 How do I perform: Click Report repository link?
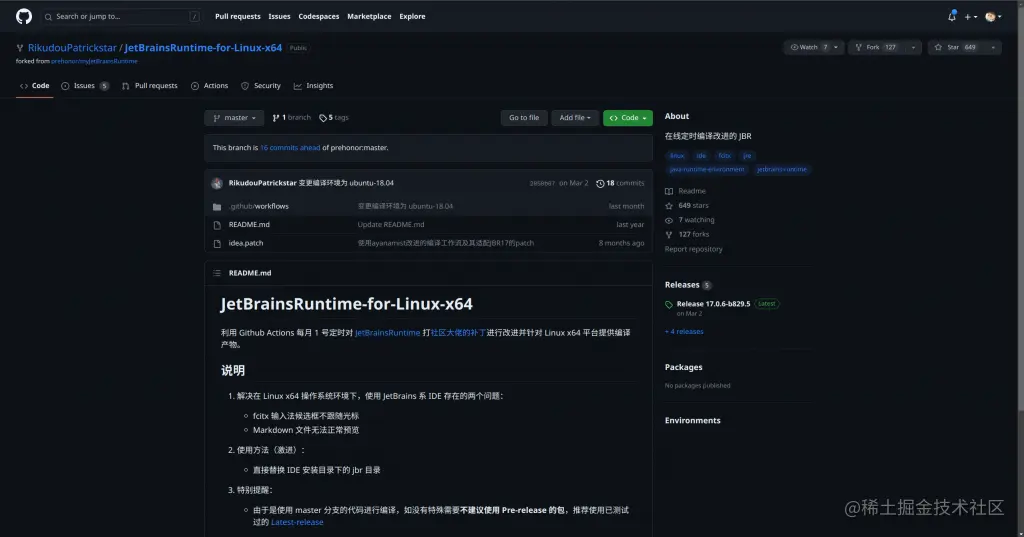694,249
